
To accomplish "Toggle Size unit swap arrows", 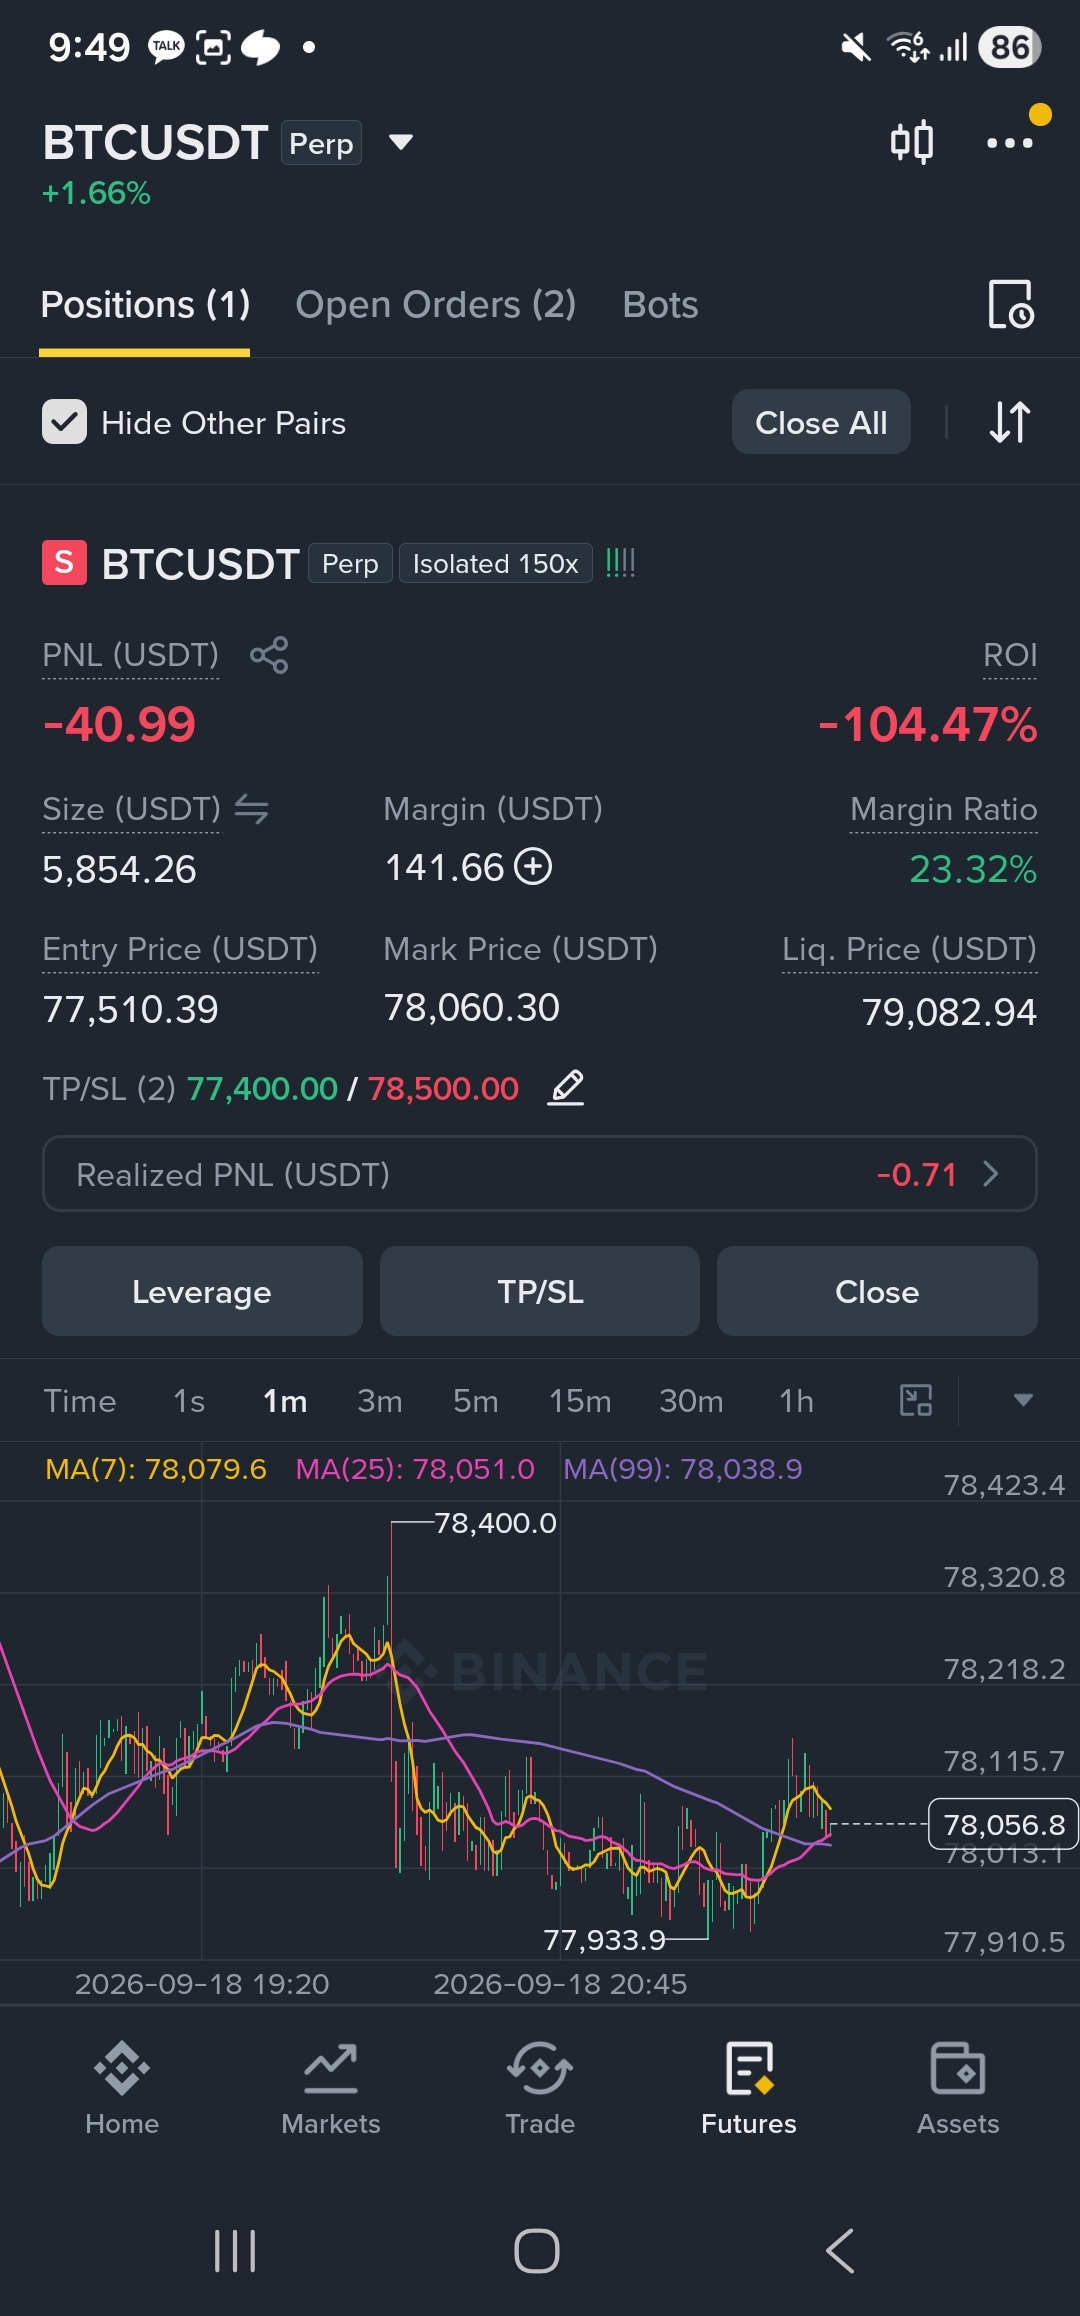I will [252, 808].
